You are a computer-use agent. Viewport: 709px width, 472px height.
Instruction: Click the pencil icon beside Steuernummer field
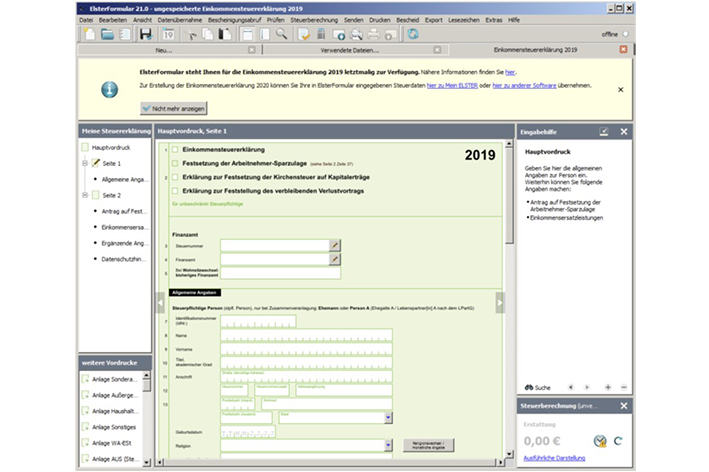click(335, 244)
